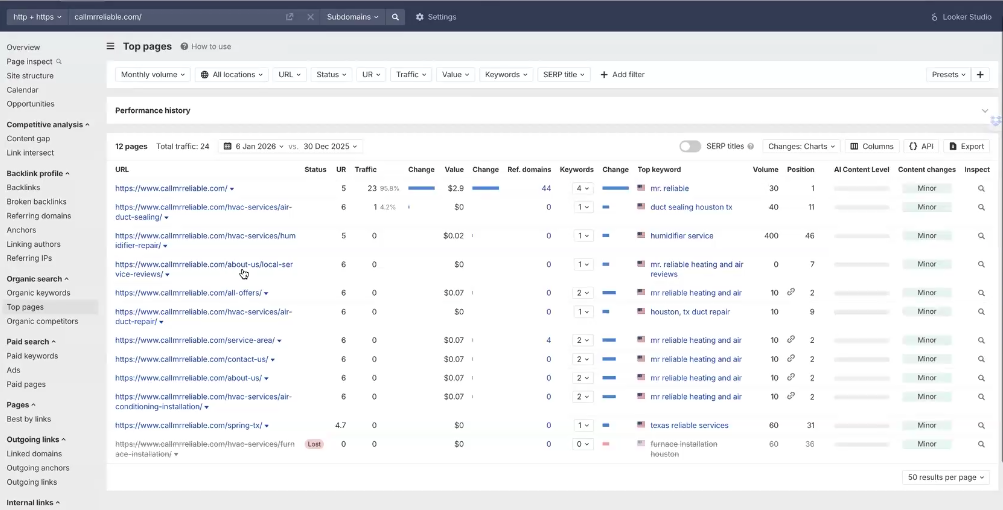Toggle the SERP titles switch
1003x510 pixels.
[x=690, y=146]
